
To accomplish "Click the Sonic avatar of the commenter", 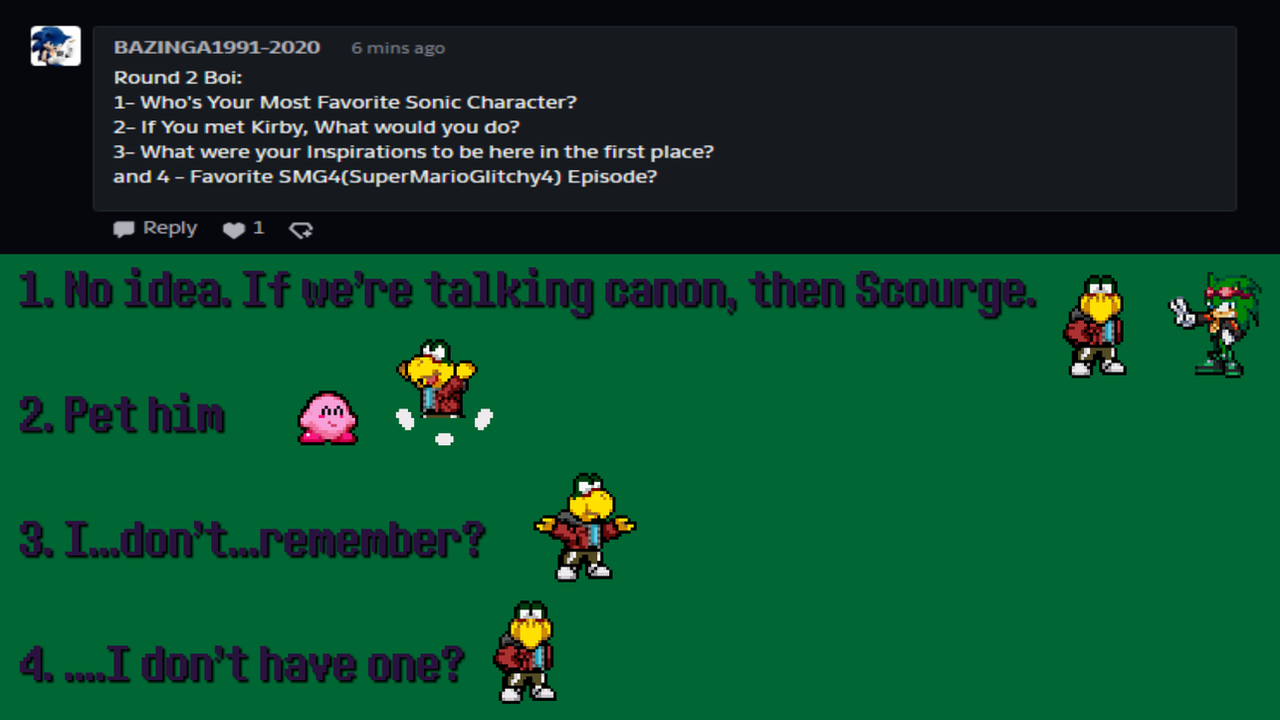I will [56, 46].
